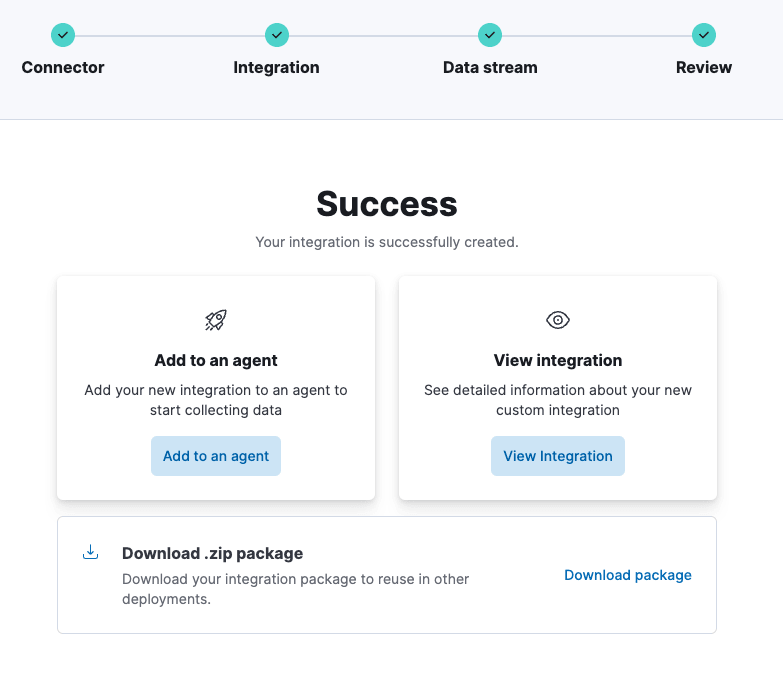Click the eye icon above View integration

[558, 320]
